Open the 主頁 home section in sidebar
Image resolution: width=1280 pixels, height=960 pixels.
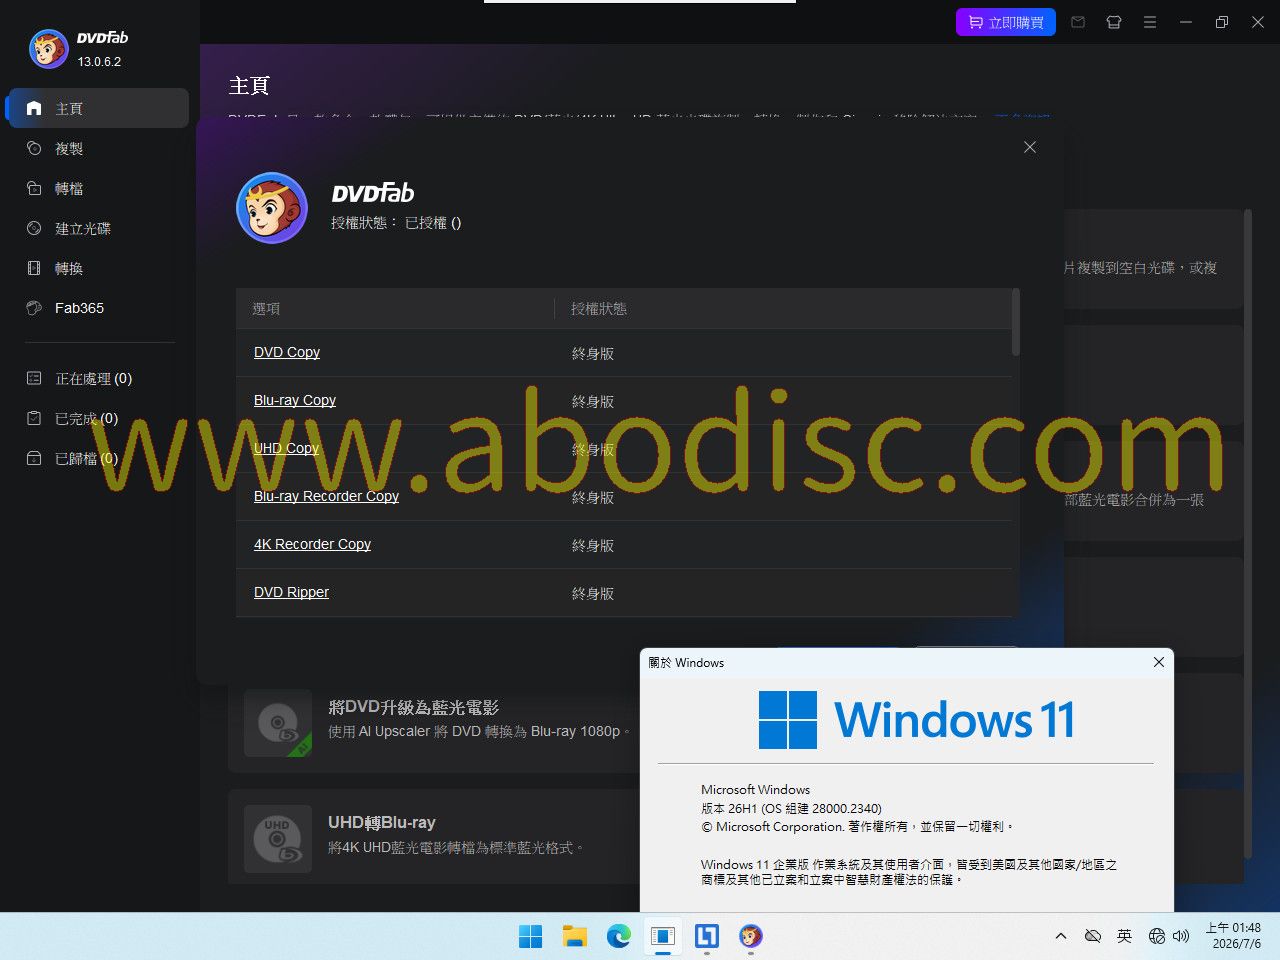coord(98,108)
